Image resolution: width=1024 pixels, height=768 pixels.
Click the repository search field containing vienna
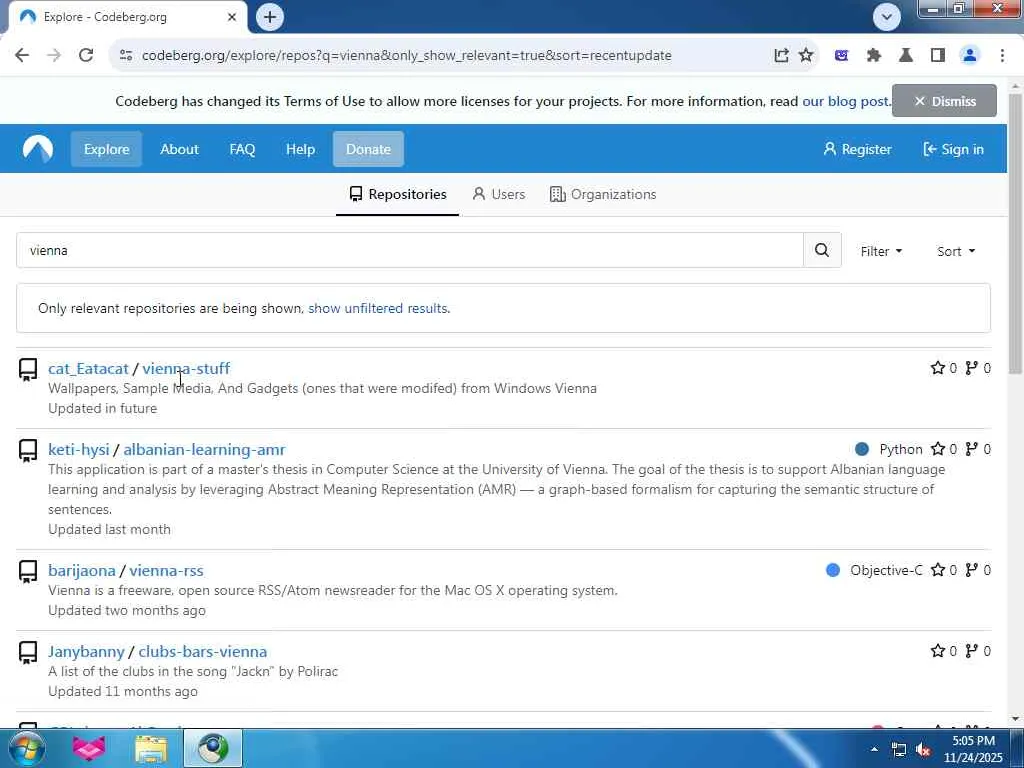pyautogui.click(x=409, y=250)
